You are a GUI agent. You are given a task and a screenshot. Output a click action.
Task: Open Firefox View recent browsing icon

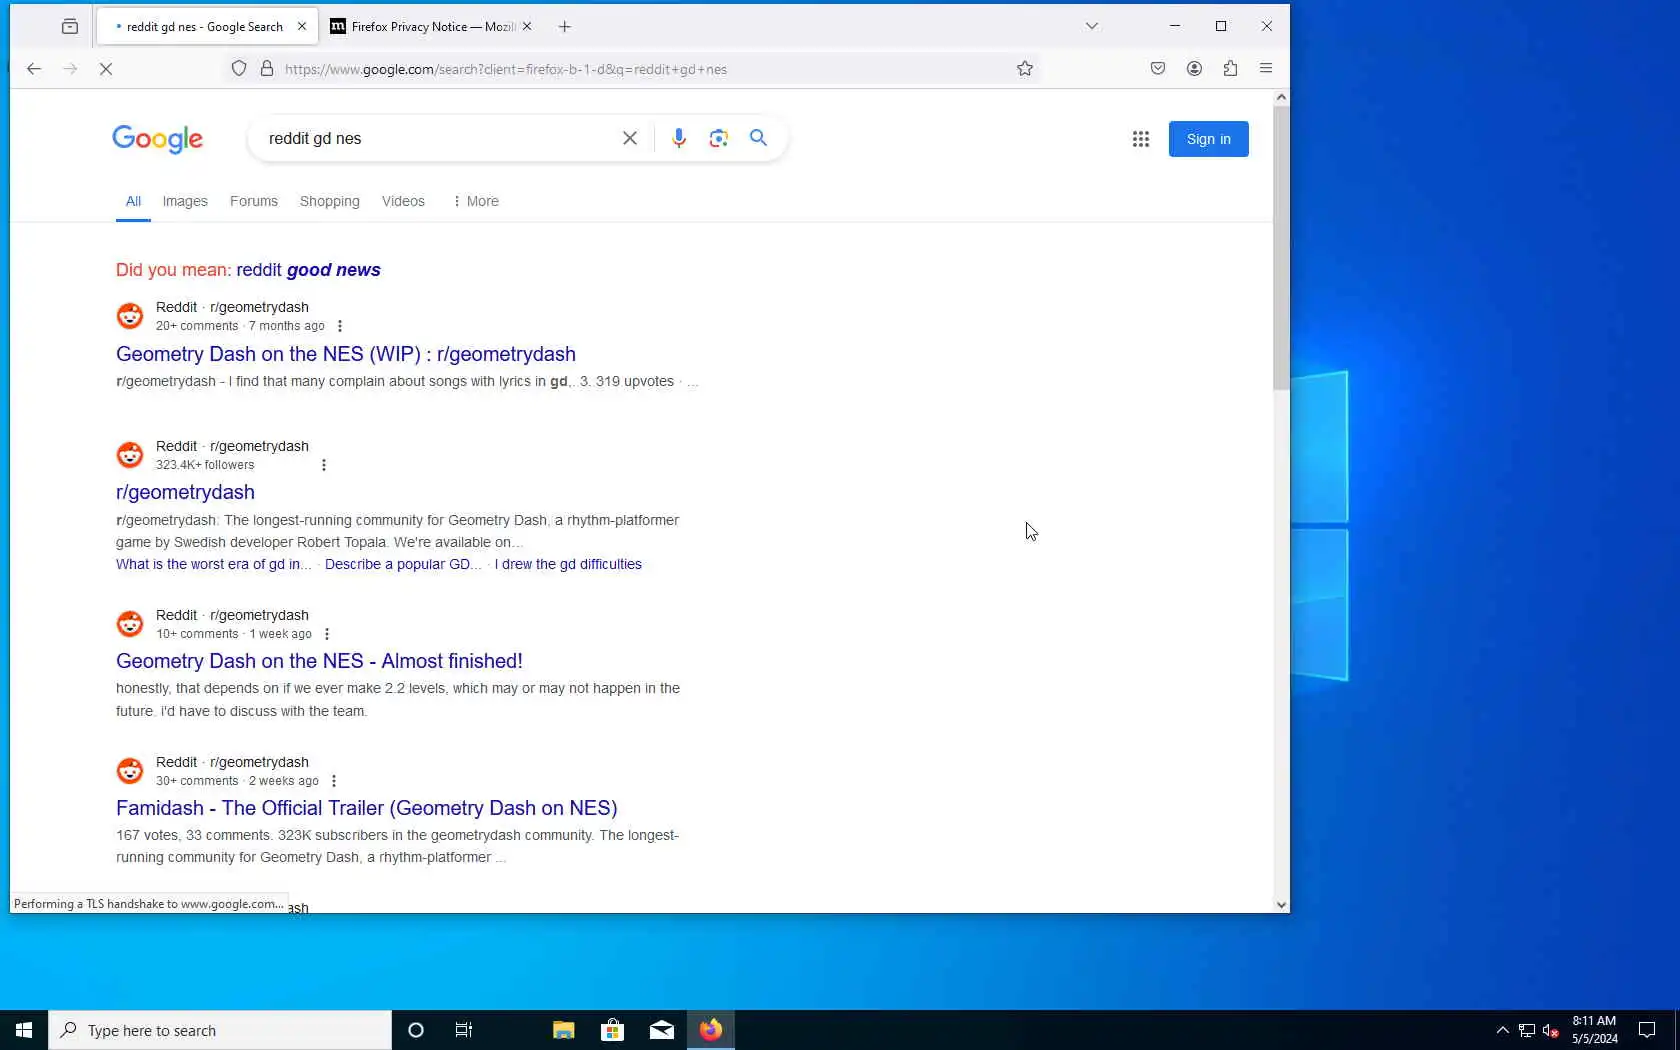[69, 27]
